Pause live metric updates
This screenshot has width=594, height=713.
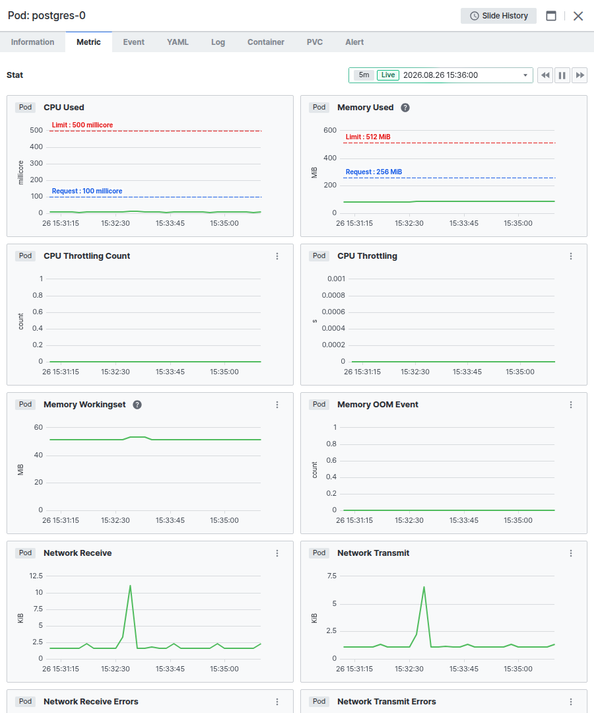[562, 75]
